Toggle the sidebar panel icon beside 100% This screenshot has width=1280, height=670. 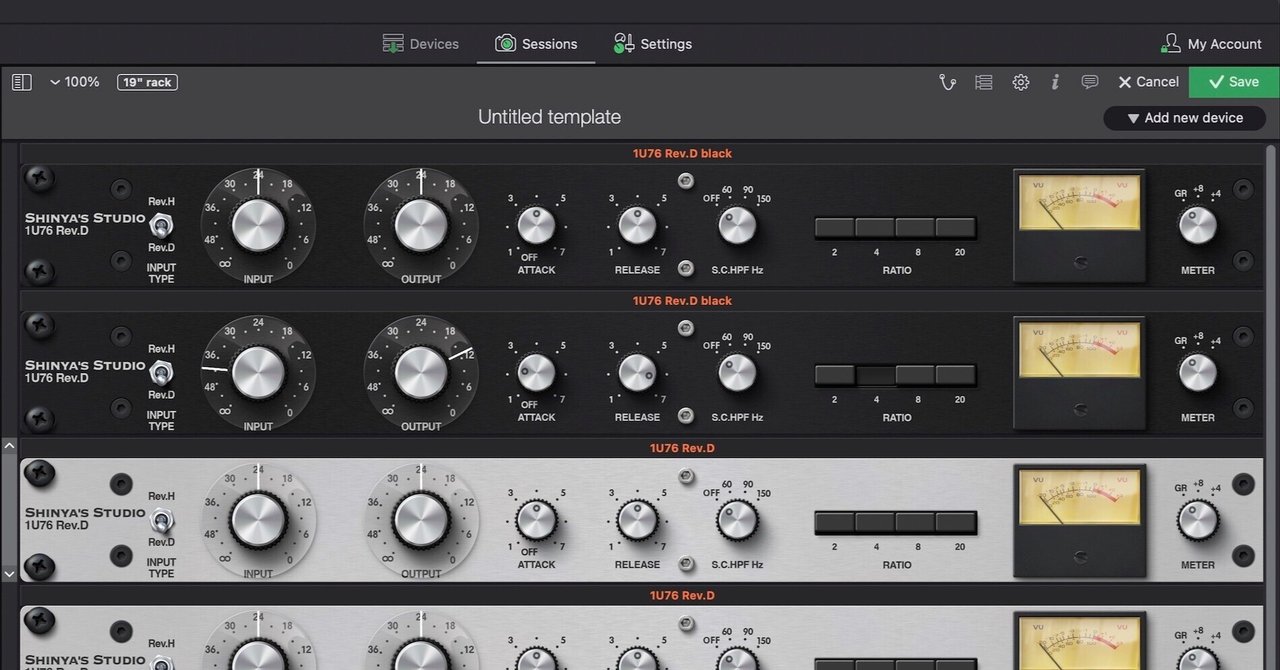22,82
